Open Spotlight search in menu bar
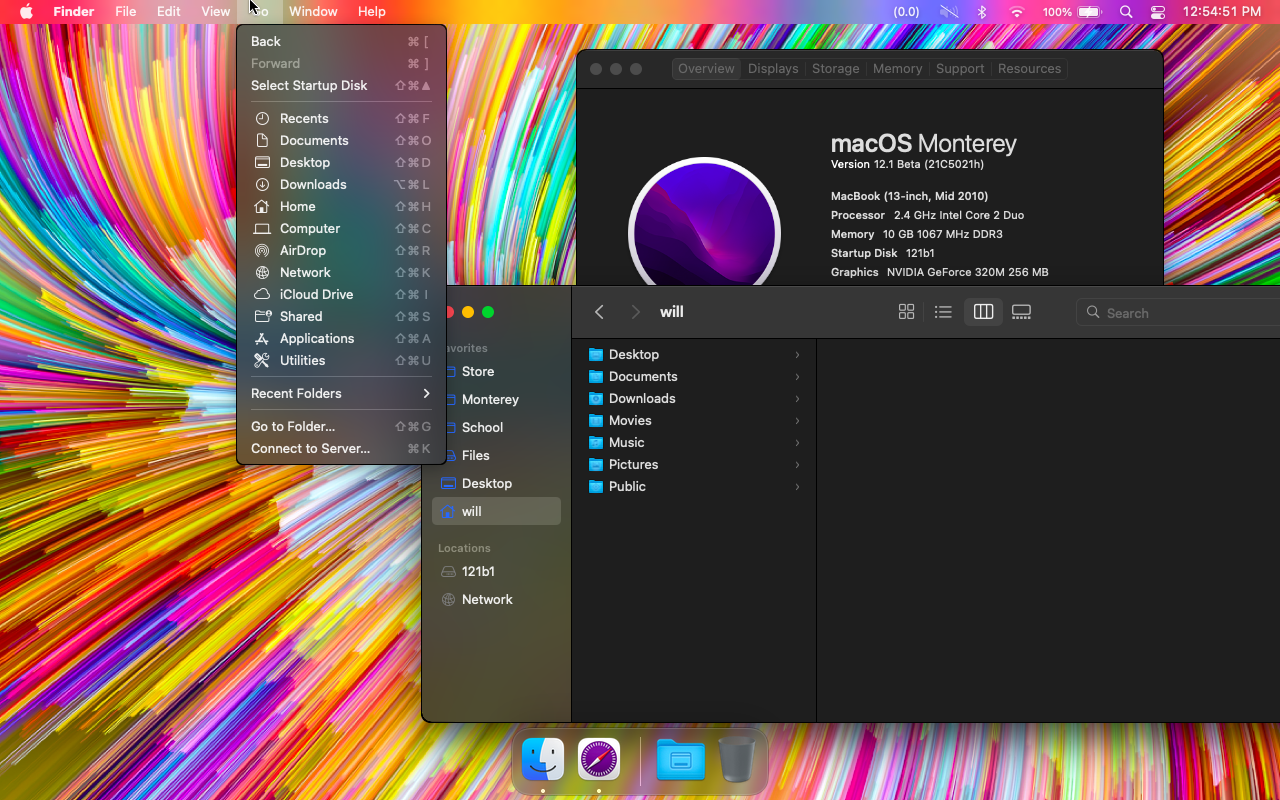 1126,12
